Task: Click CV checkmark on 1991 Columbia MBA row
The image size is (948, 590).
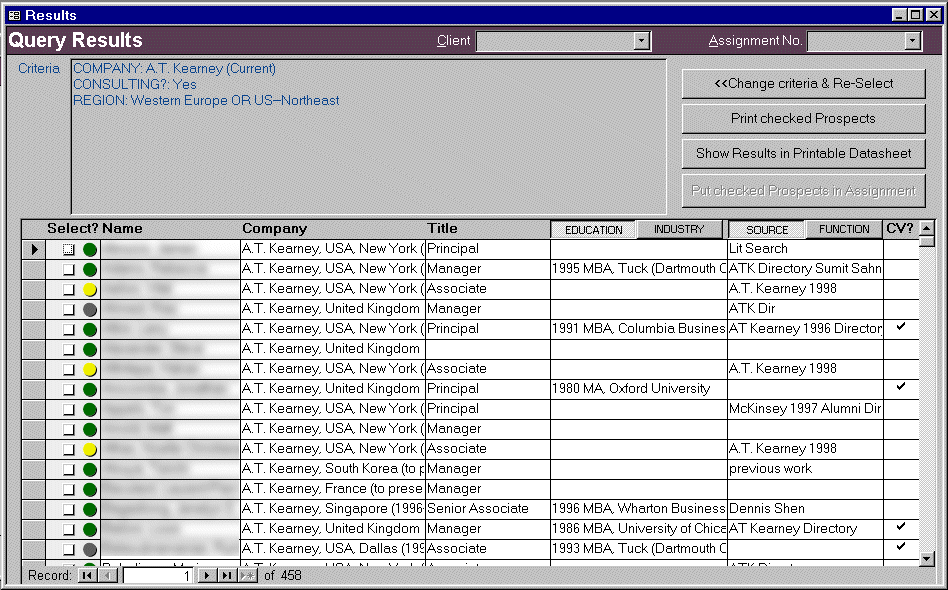Action: [x=901, y=326]
